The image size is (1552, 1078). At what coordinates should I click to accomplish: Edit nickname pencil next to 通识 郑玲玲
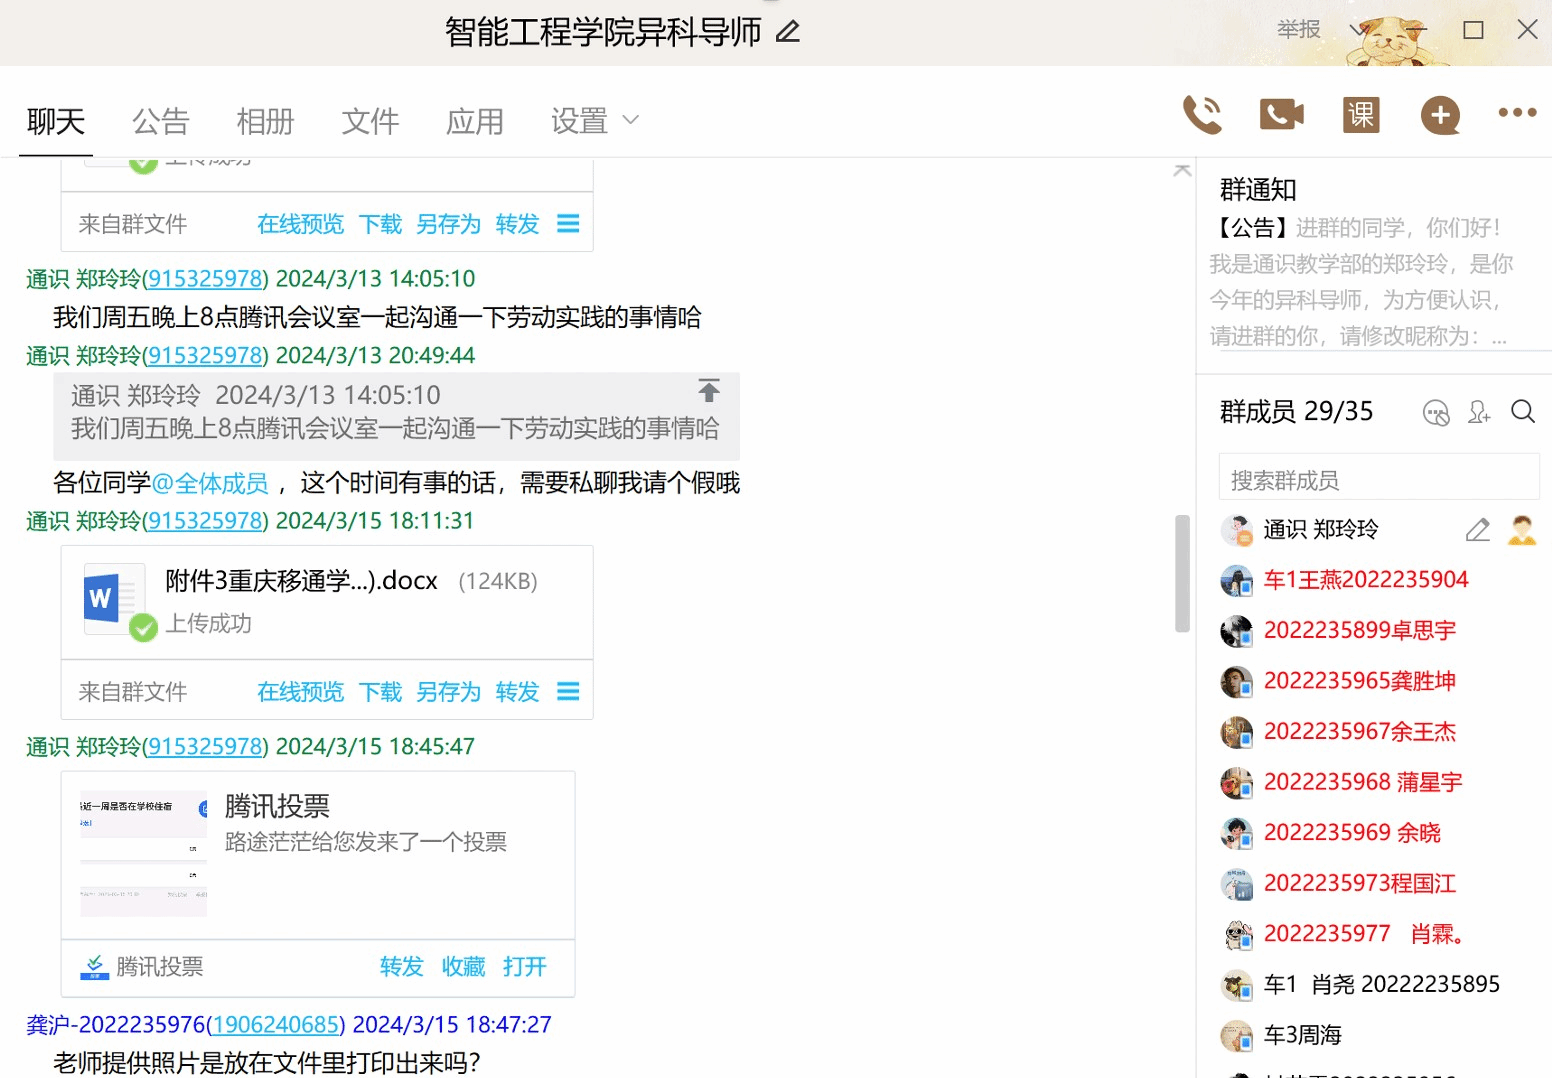(x=1477, y=530)
